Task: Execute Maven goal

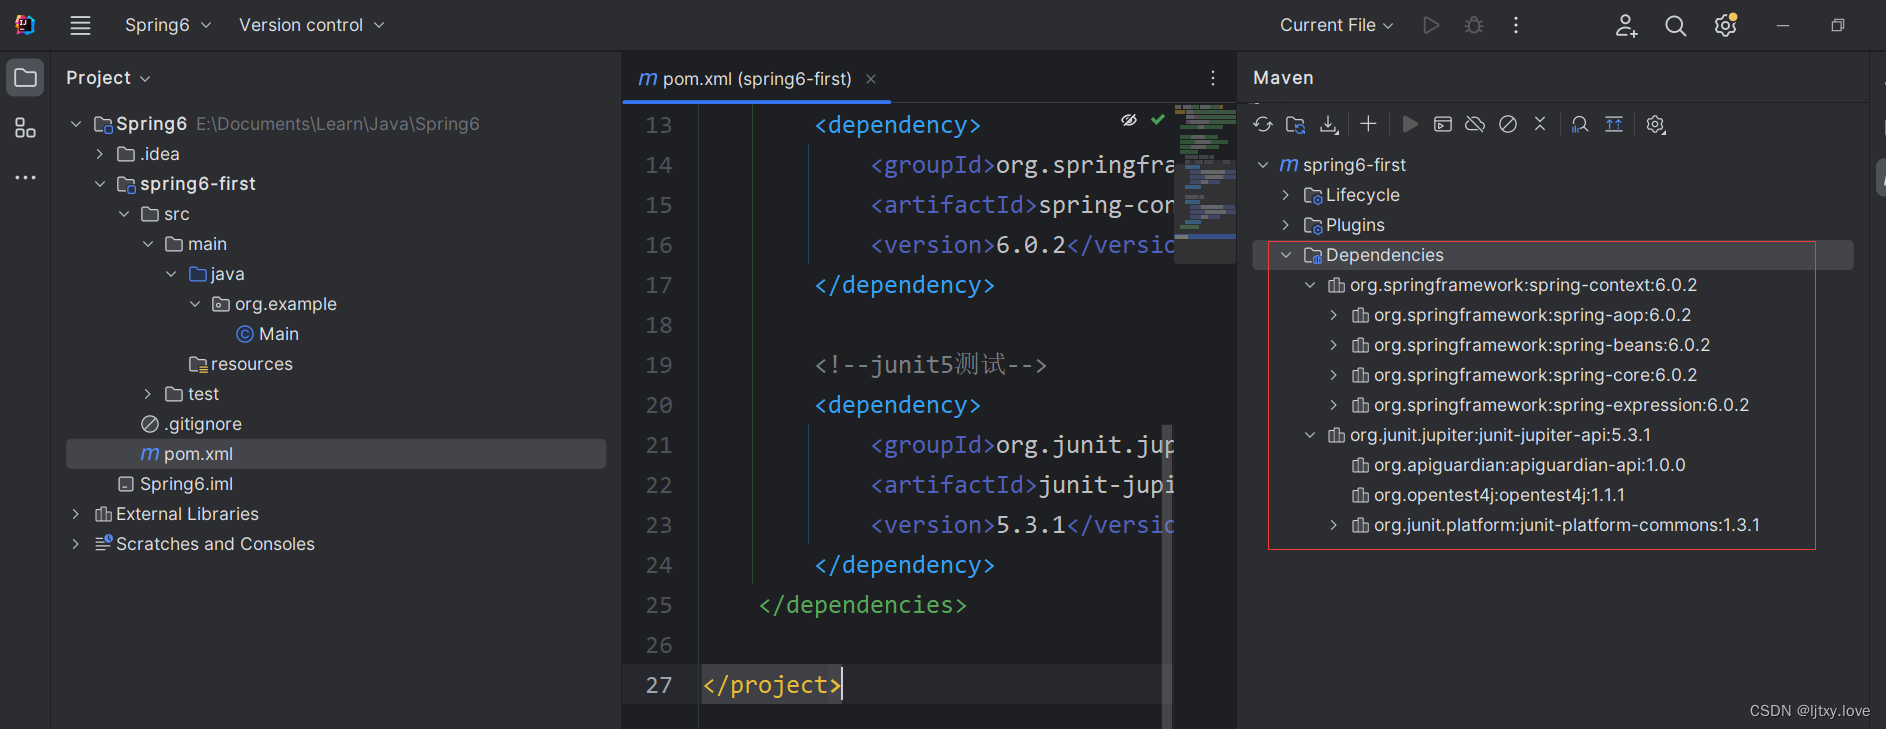Action: coord(1443,124)
